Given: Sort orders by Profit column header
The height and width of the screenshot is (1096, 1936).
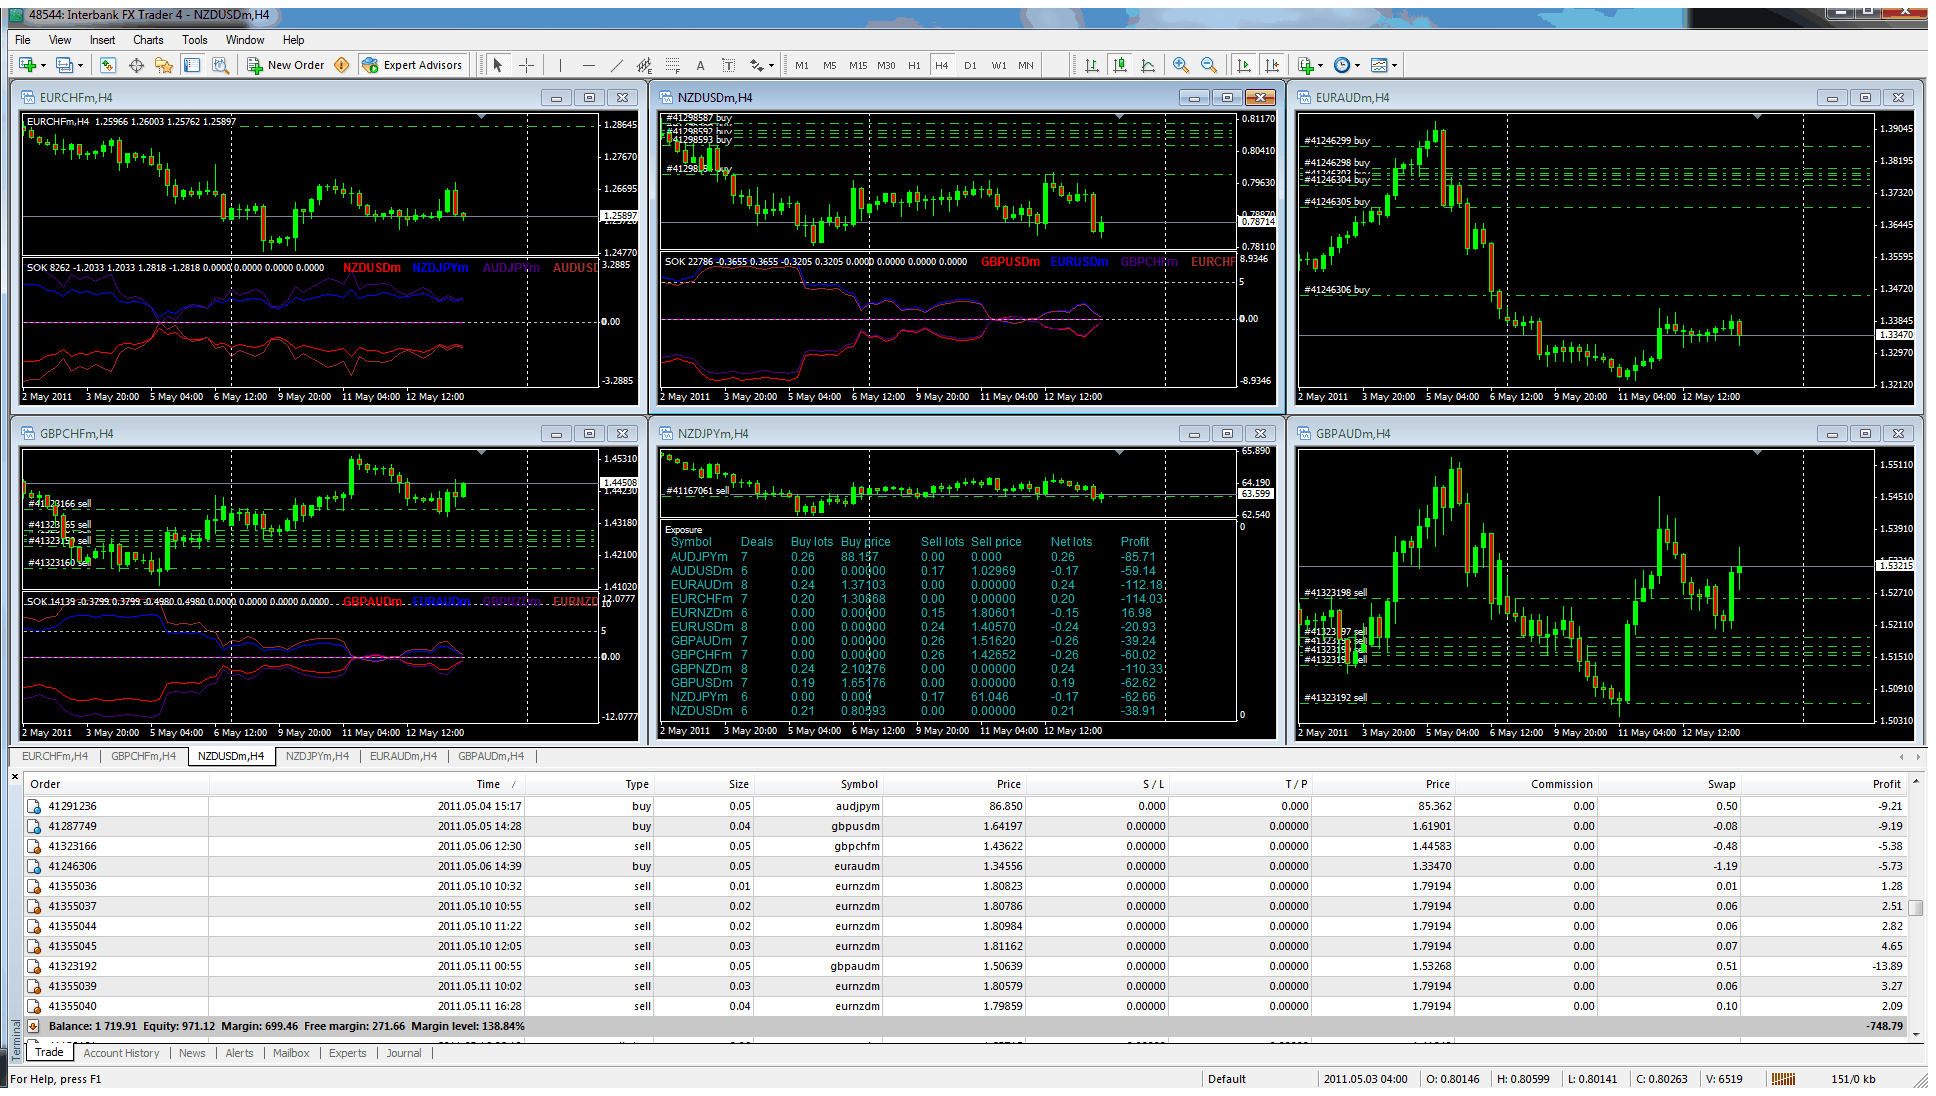Looking at the screenshot, I should point(1824,784).
